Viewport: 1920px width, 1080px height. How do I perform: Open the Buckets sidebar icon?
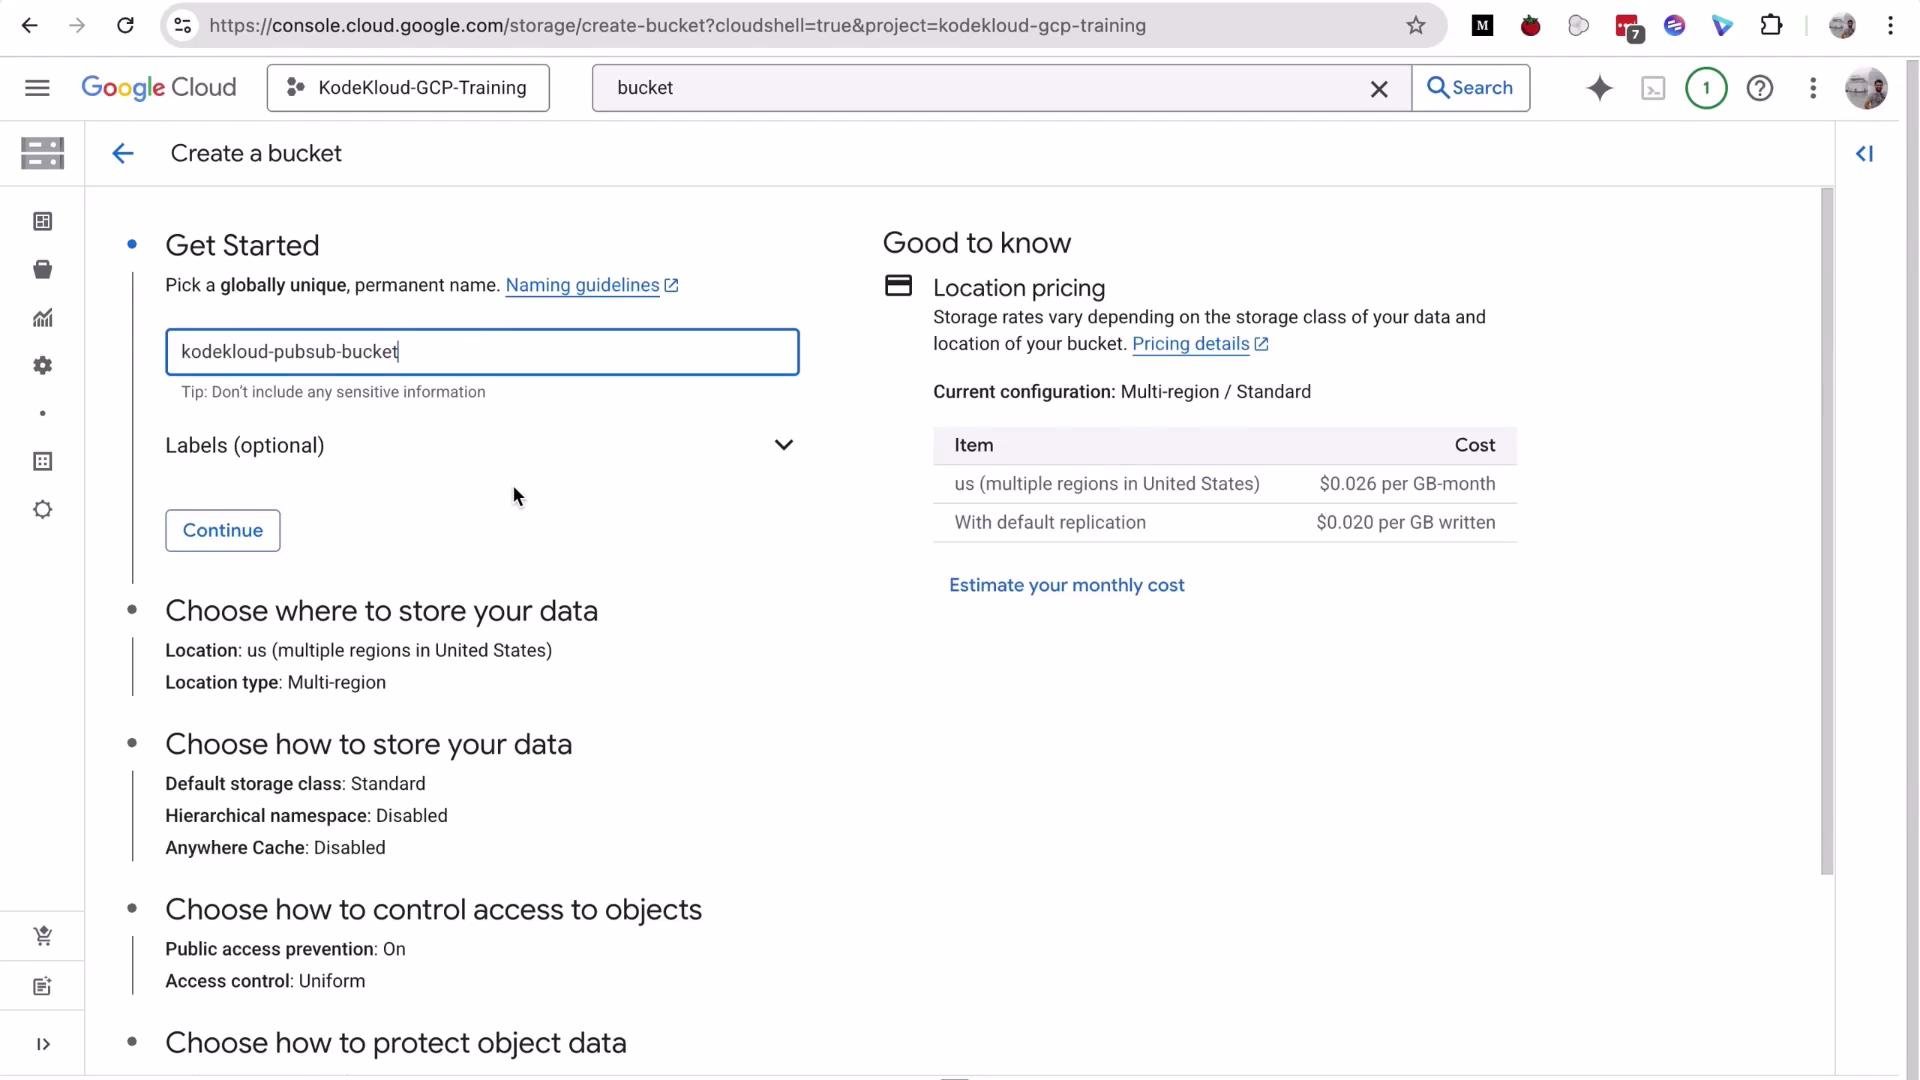pos(42,269)
